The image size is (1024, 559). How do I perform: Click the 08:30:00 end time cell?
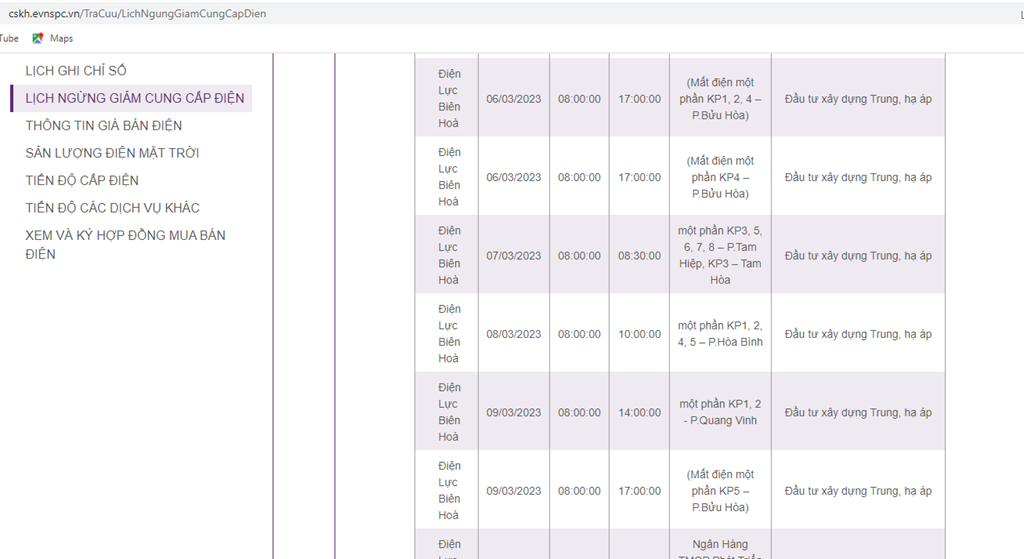pos(639,255)
